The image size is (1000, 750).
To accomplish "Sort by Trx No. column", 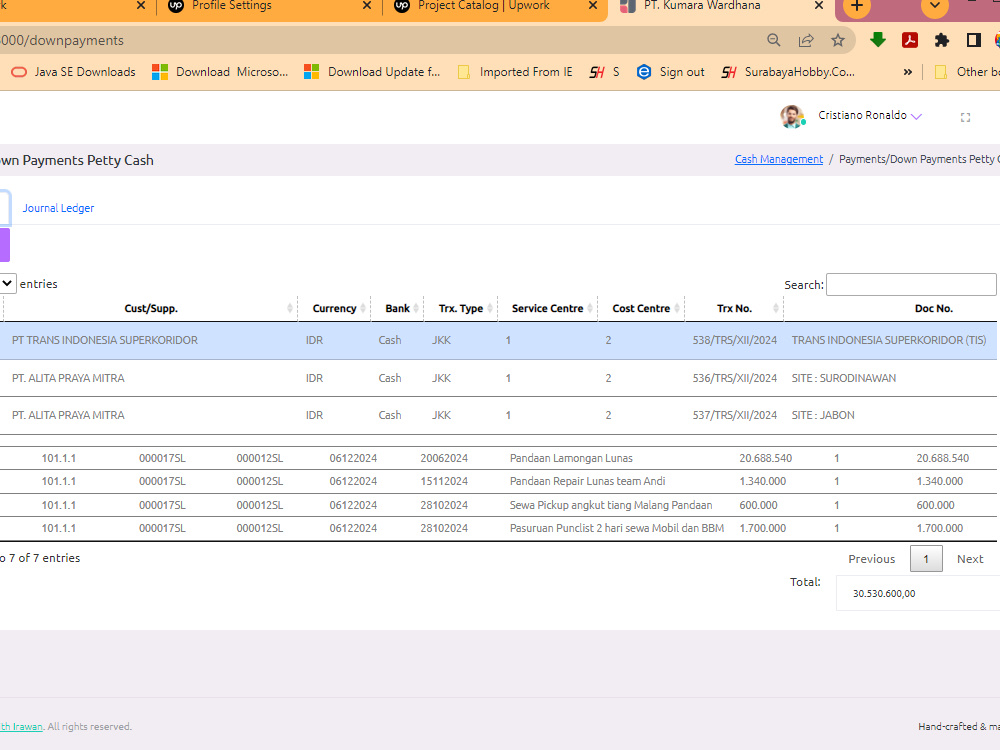I will (734, 308).
